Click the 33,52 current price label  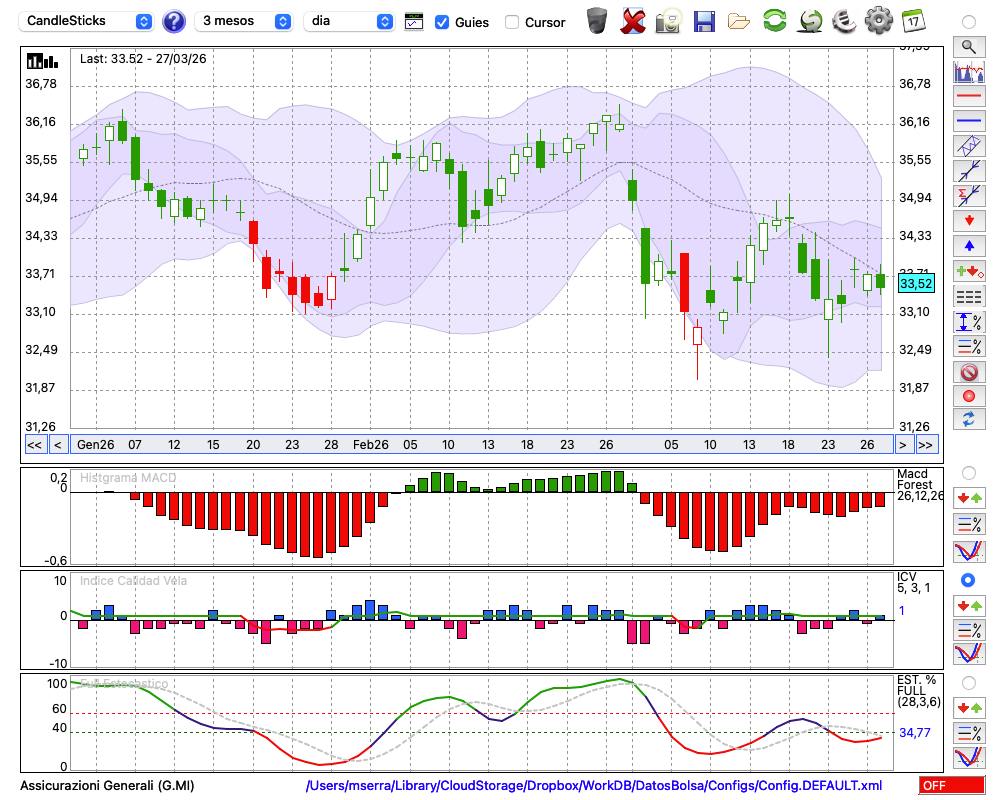tap(916, 283)
